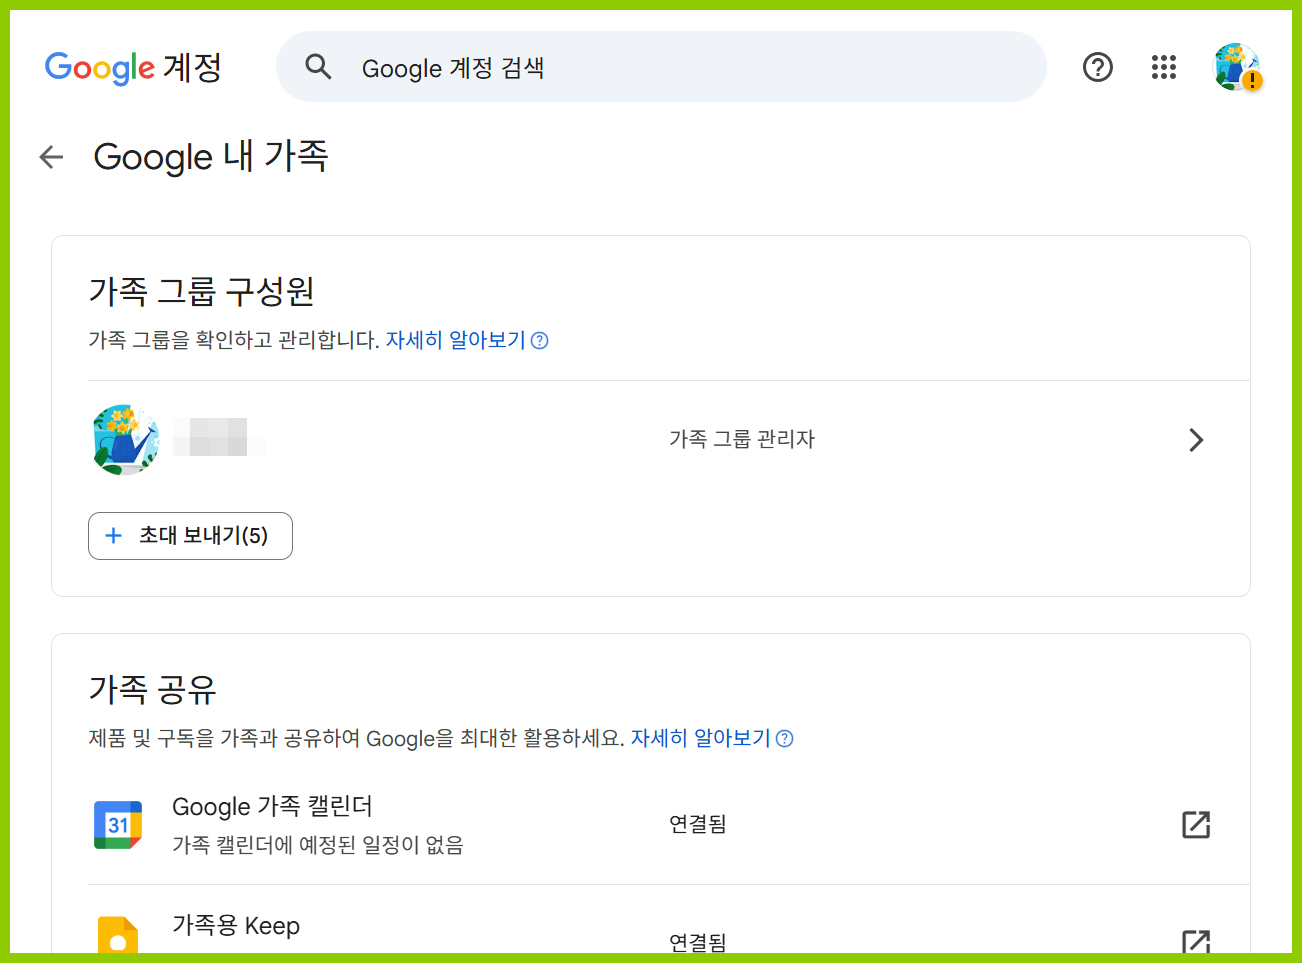Click the yellow Keep icon
The height and width of the screenshot is (963, 1302).
[118, 935]
